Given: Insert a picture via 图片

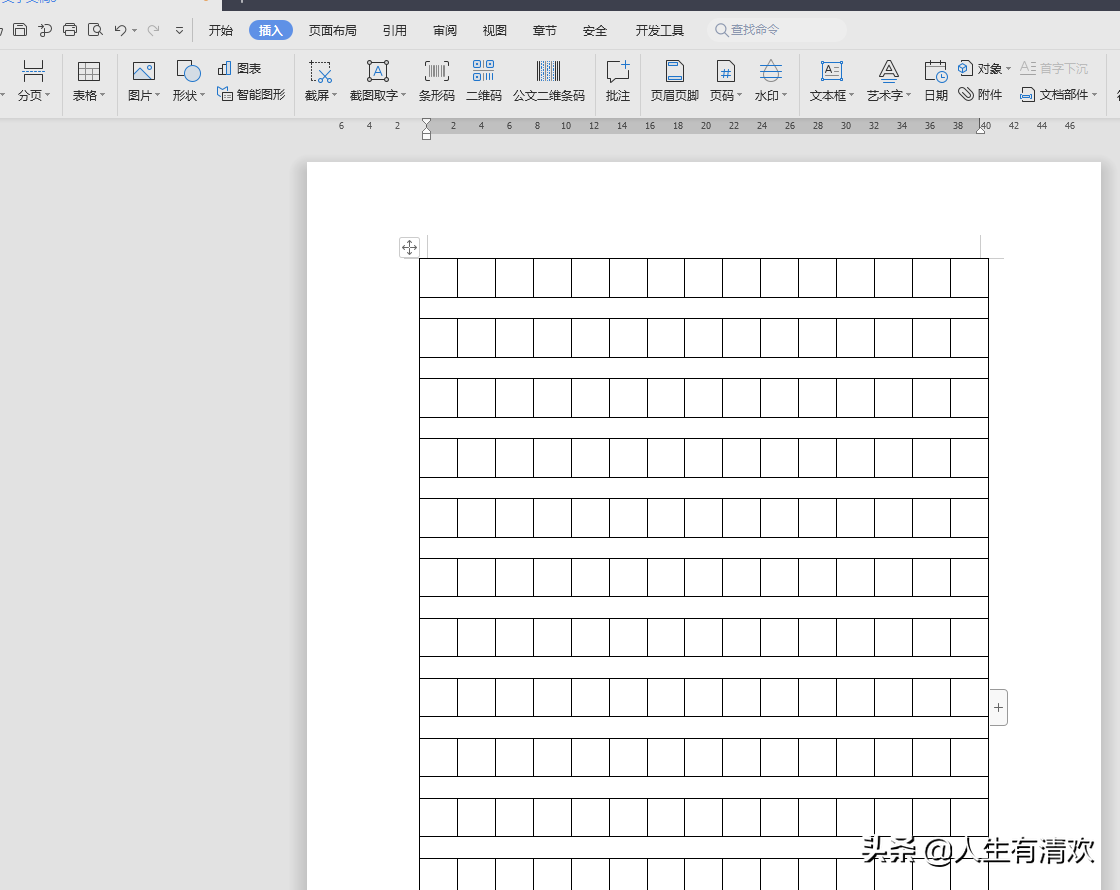Looking at the screenshot, I should pyautogui.click(x=143, y=80).
